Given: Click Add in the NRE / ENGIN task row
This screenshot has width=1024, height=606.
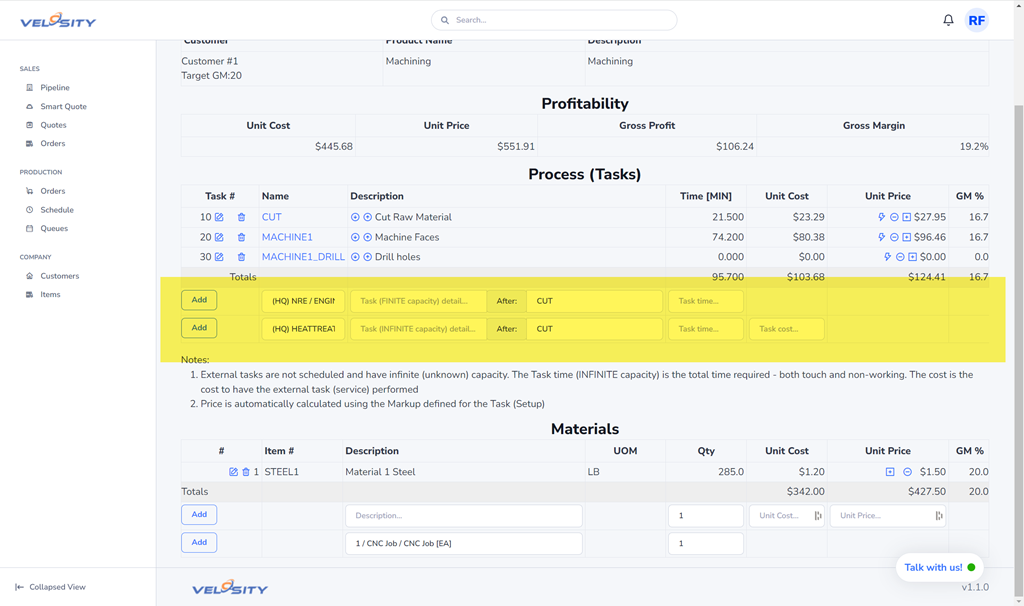Looking at the screenshot, I should pyautogui.click(x=199, y=300).
